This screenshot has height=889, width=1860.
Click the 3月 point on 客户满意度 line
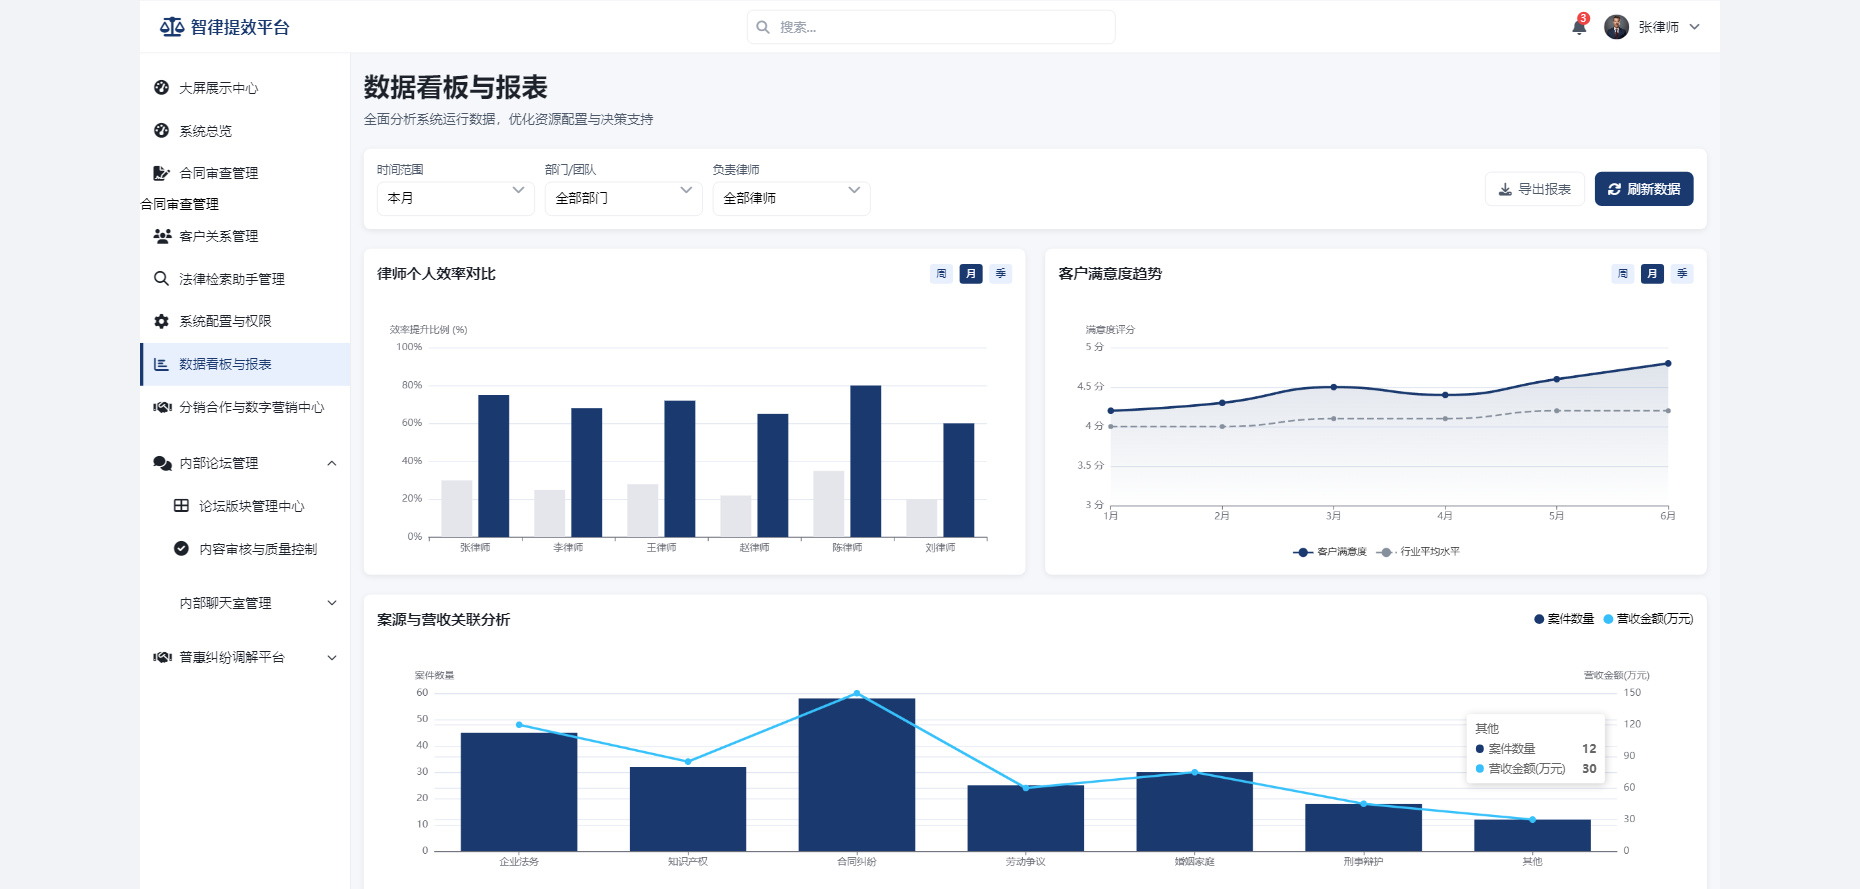[1333, 387]
